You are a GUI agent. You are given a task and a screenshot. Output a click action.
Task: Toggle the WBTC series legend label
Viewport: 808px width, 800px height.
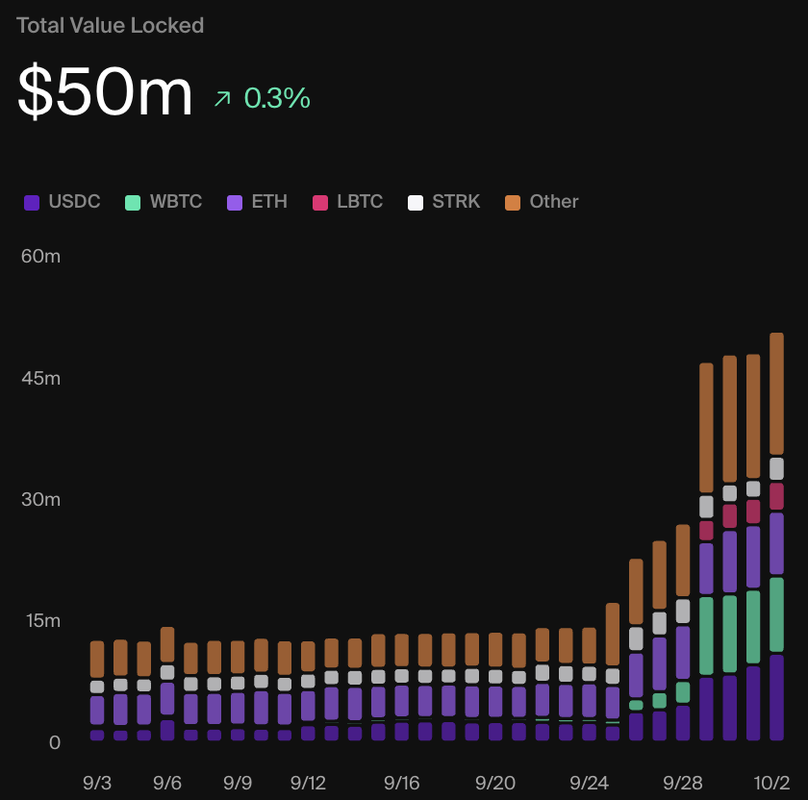coord(175,202)
